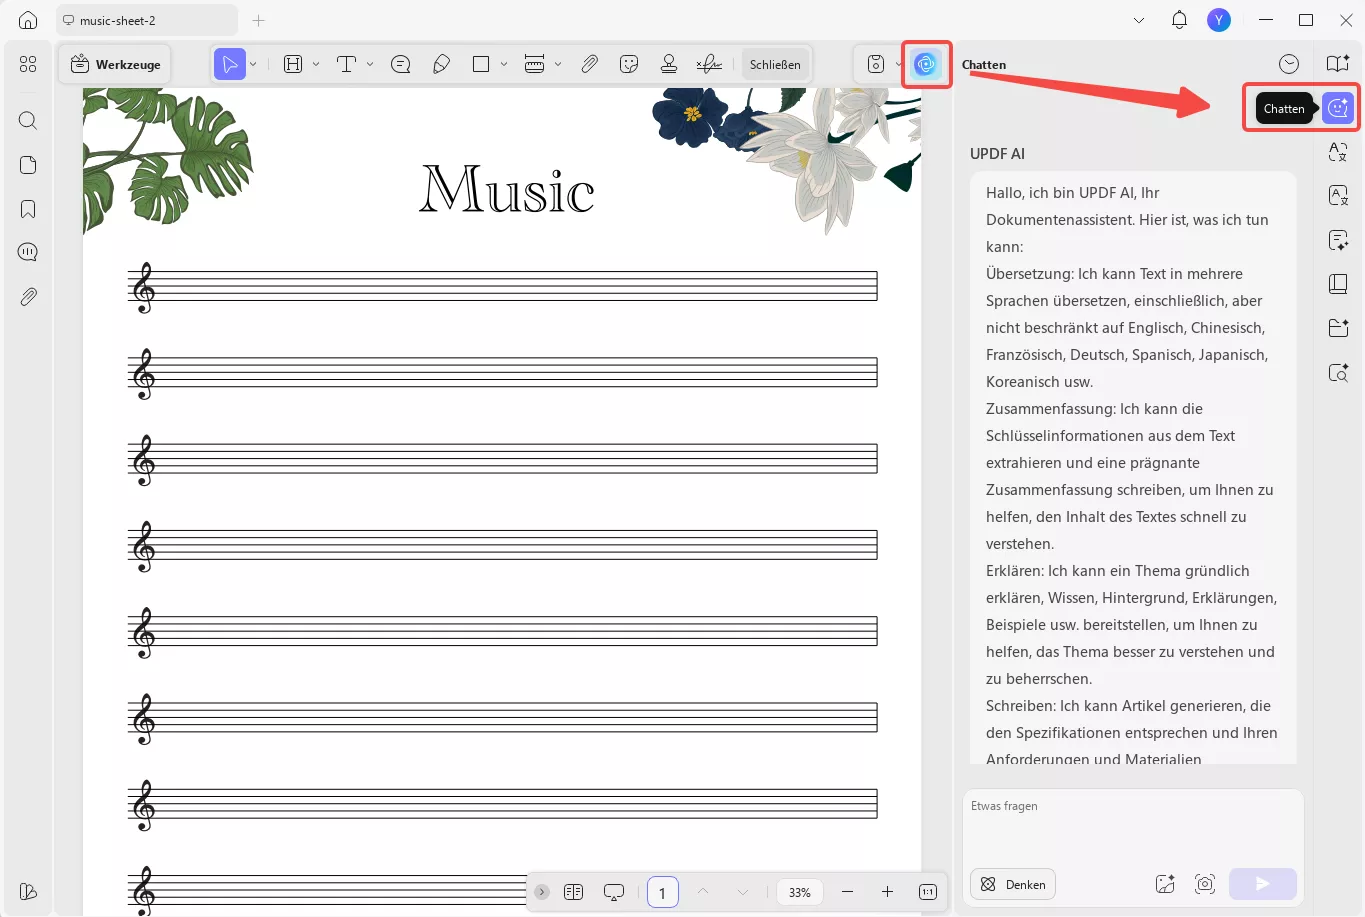Open the shape tool dropdown arrow

(503, 63)
